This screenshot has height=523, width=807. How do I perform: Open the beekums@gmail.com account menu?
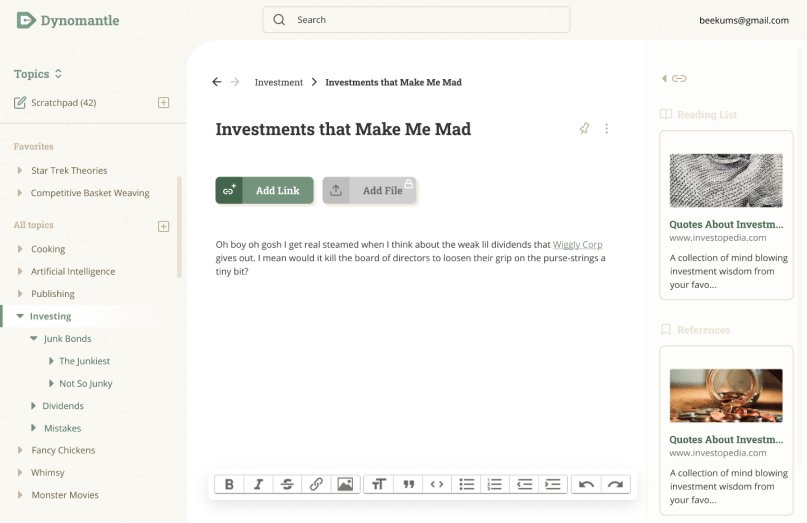pyautogui.click(x=744, y=20)
